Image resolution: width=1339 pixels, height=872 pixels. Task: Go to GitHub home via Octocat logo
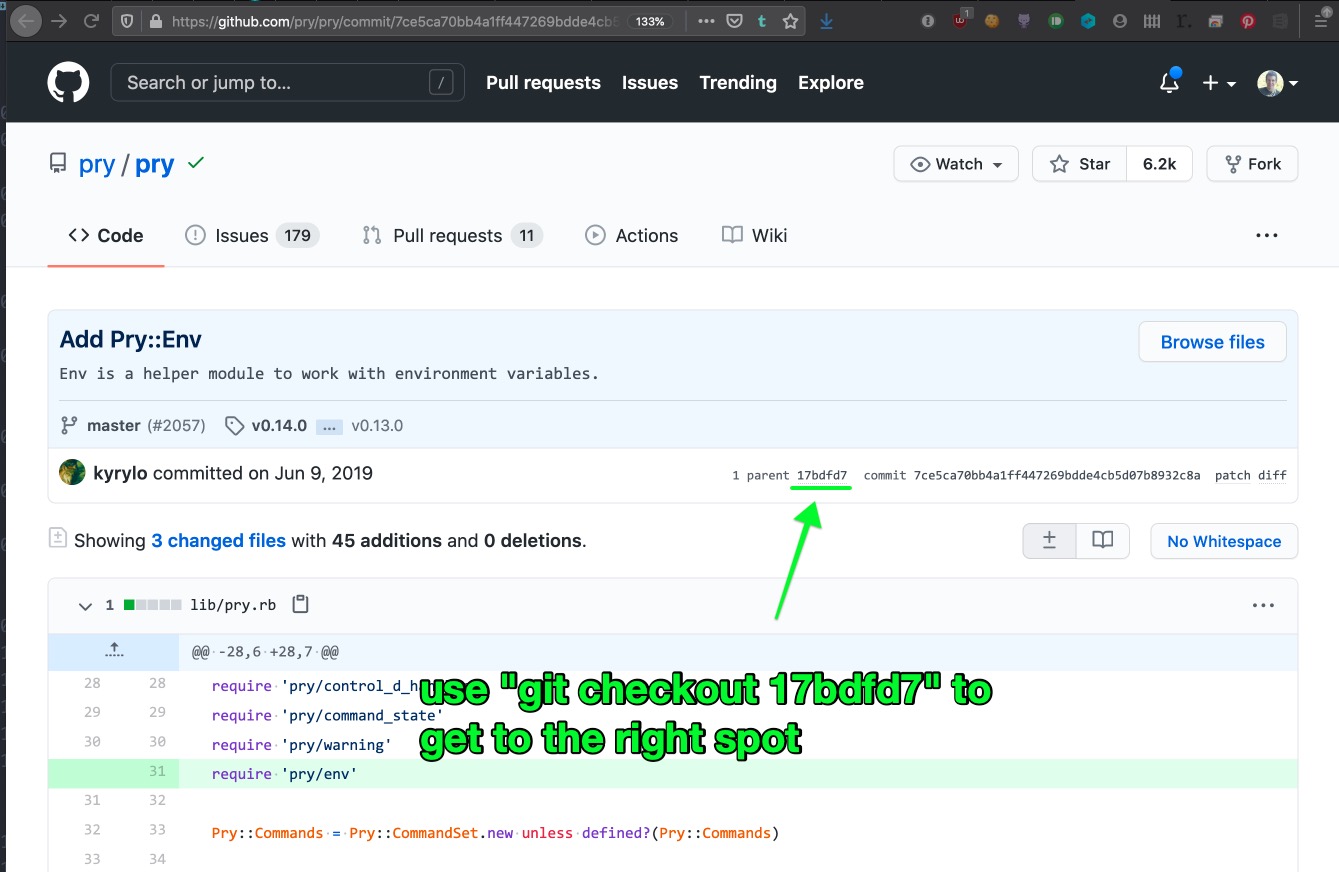[68, 82]
